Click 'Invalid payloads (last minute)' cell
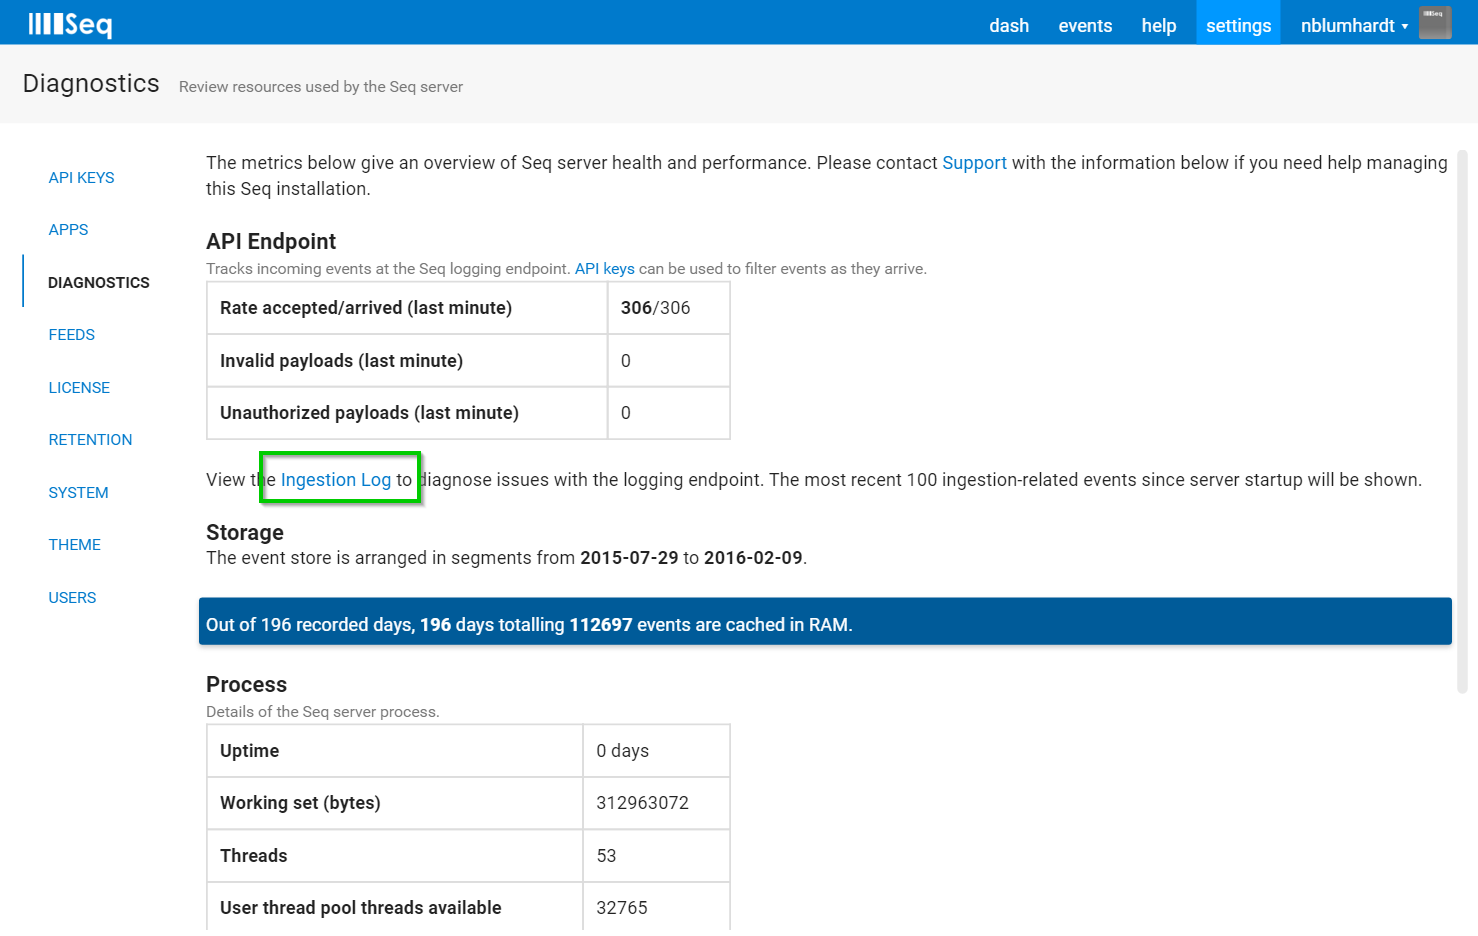Screen dimensions: 1478x936 pos(407,361)
